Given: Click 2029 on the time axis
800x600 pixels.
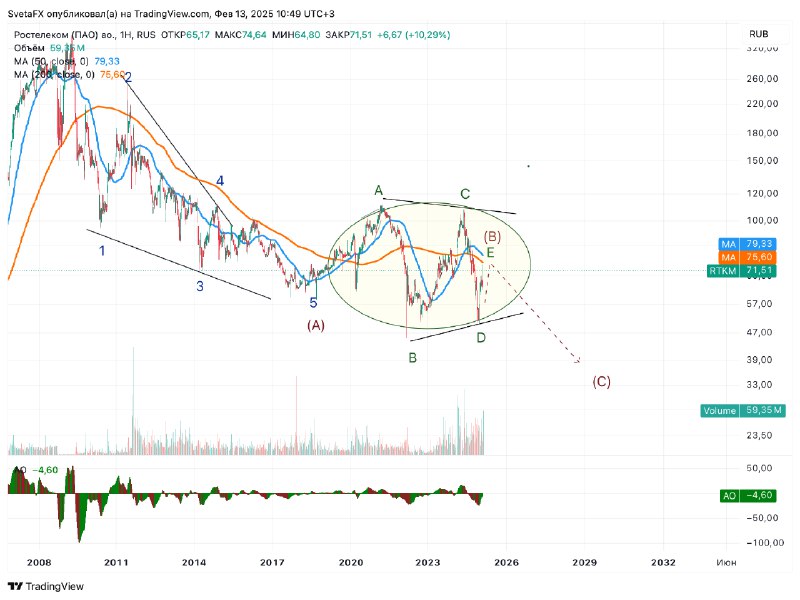Looking at the screenshot, I should pos(584,563).
